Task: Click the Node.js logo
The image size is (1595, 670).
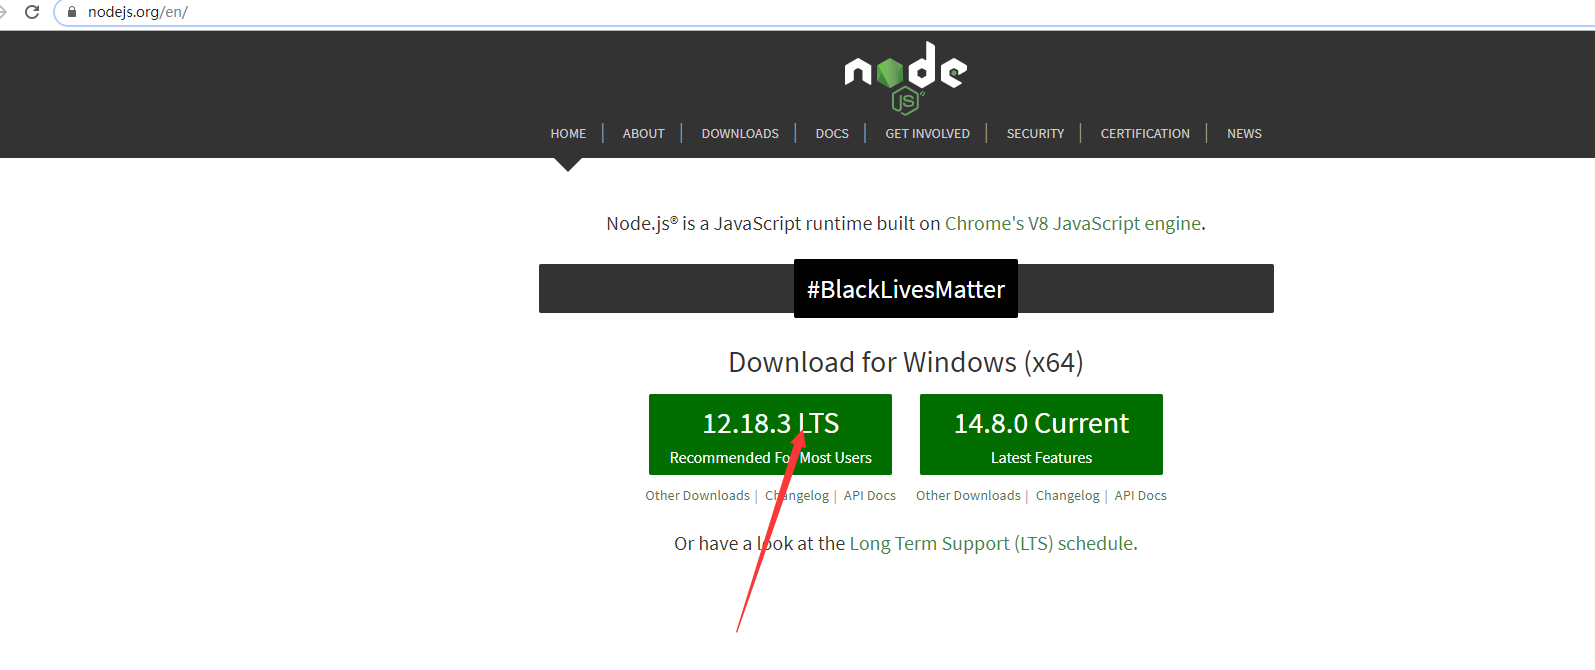Action: point(906,77)
